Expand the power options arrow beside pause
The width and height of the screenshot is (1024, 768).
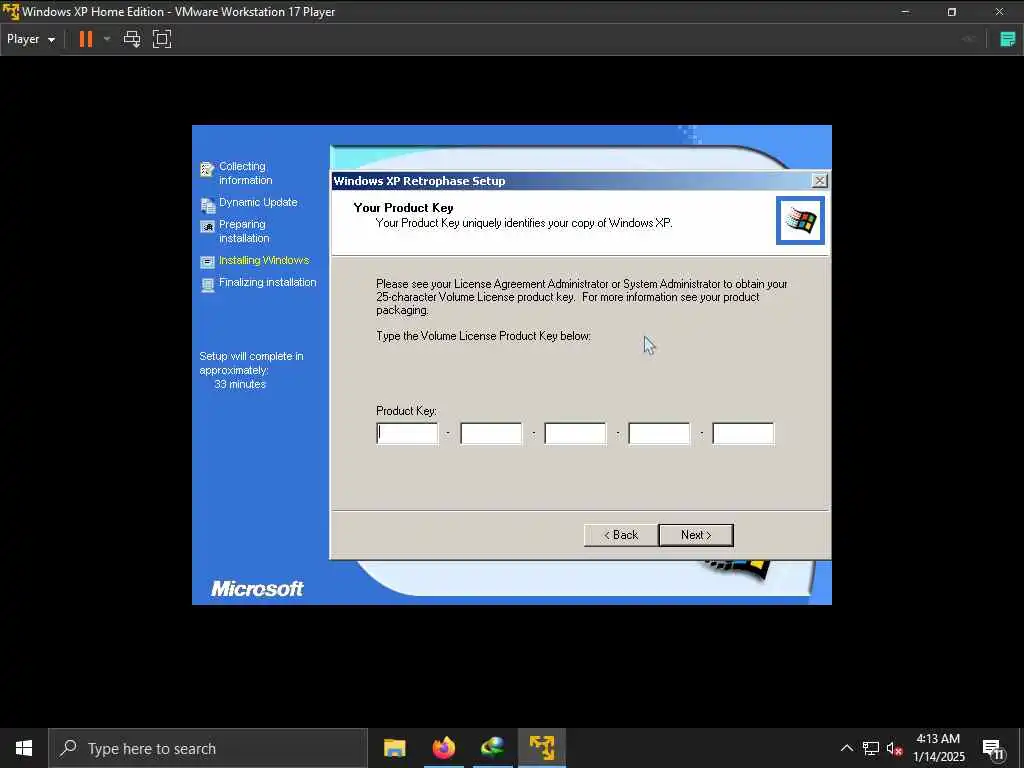[x=106, y=39]
